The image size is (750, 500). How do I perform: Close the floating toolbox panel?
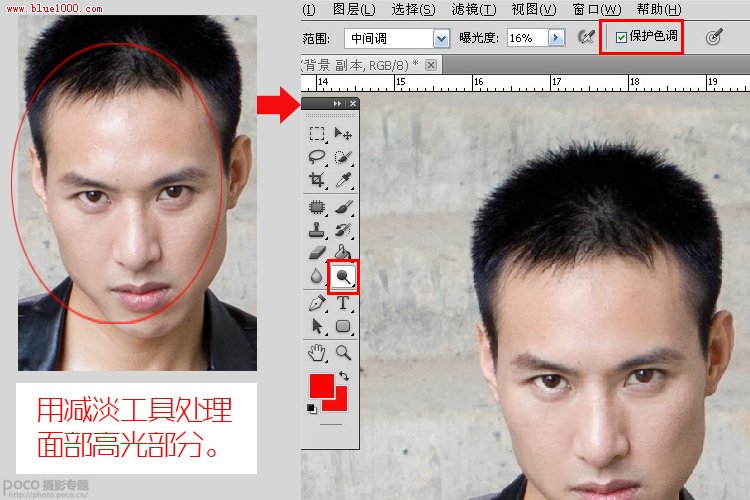[353, 104]
